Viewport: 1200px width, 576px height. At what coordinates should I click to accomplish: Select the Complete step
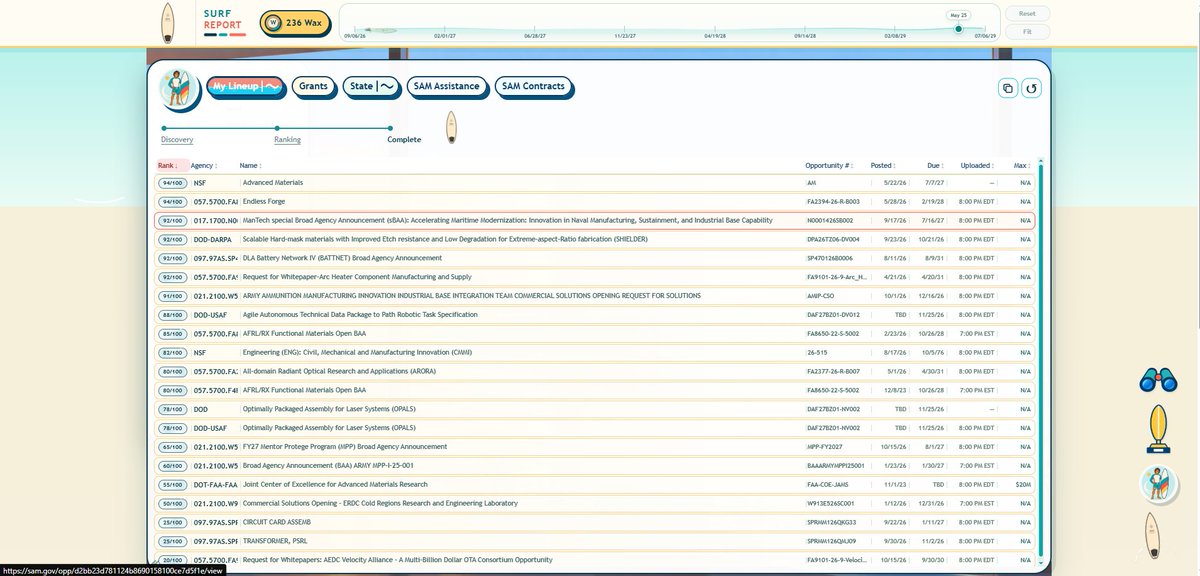404,140
